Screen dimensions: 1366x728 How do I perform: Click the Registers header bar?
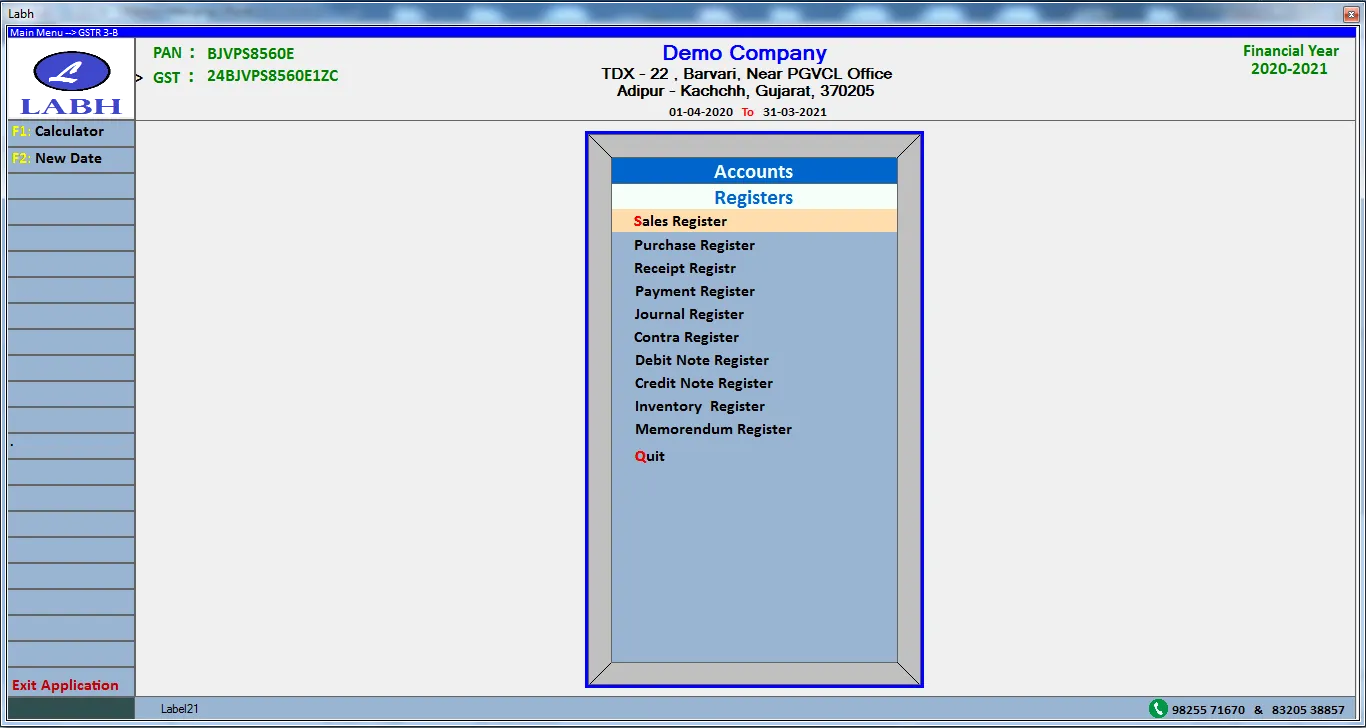[753, 196]
